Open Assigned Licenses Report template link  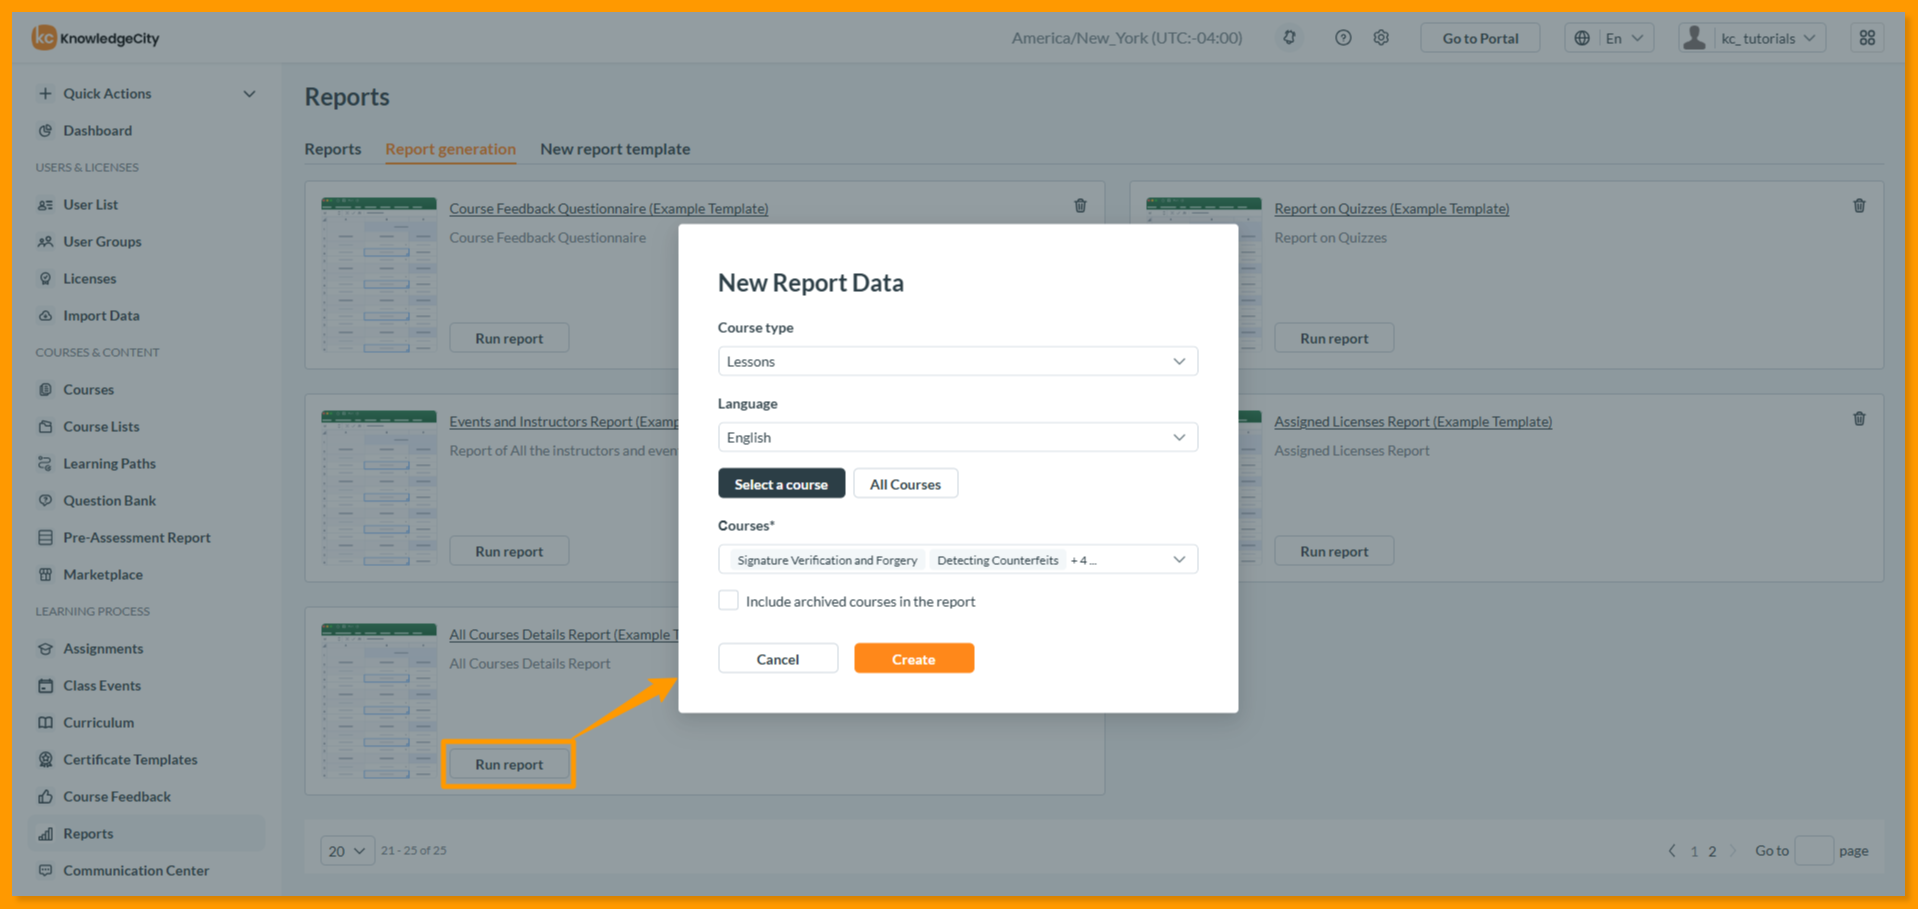[1413, 421]
